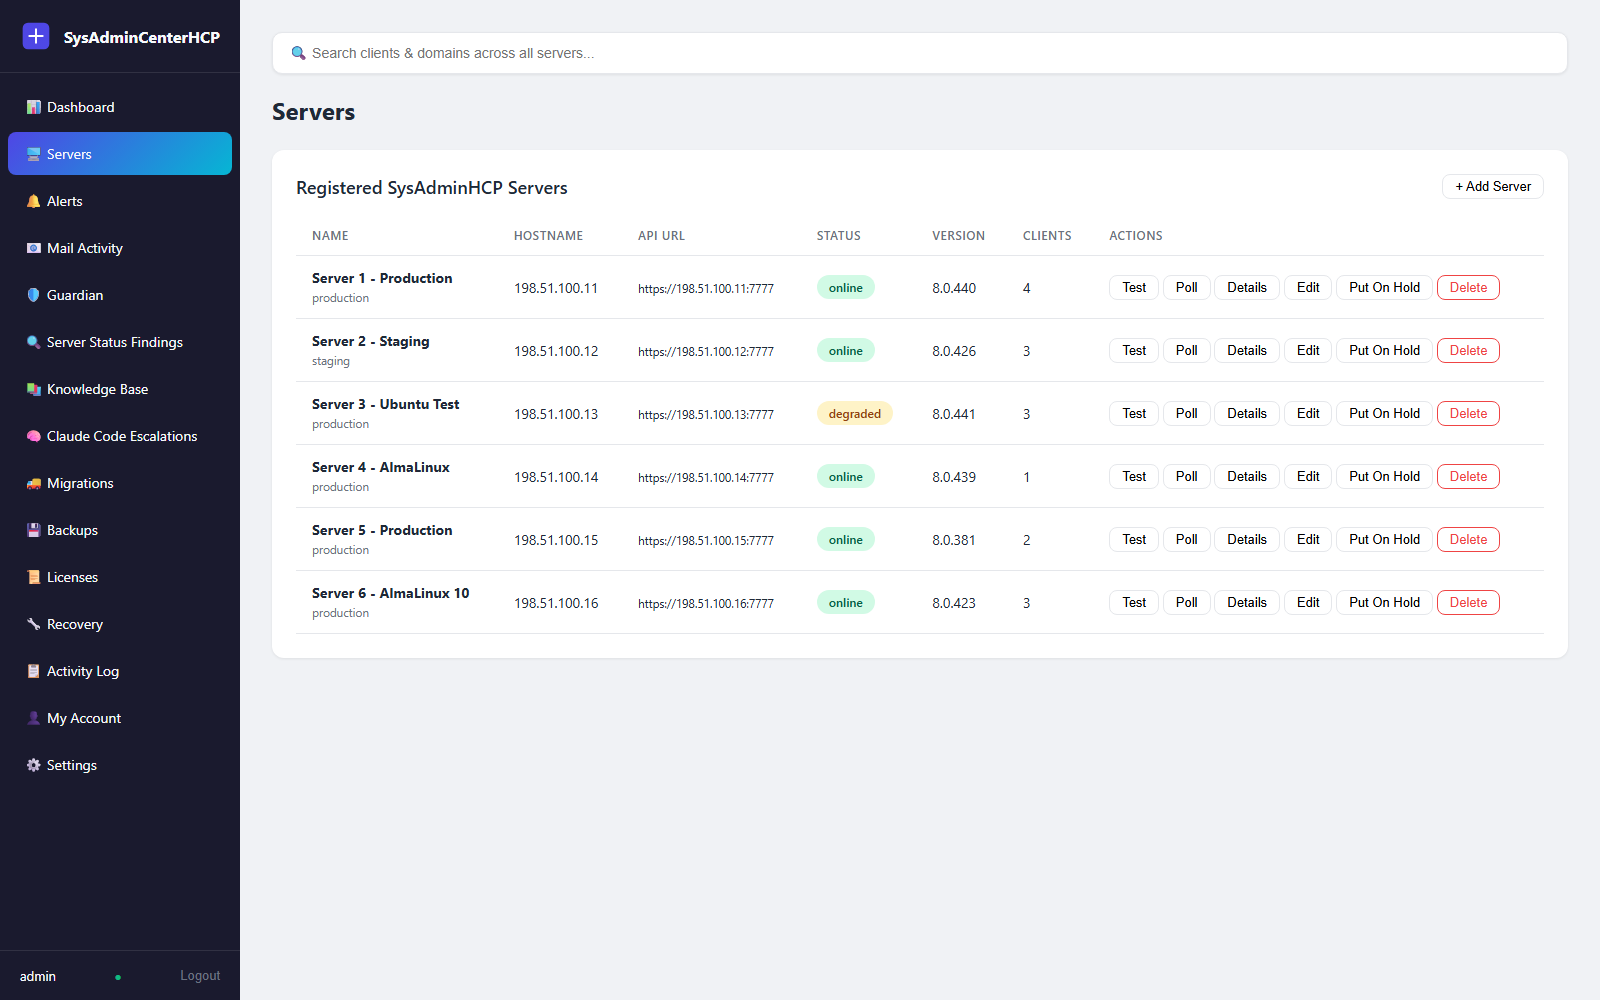Viewport: 1600px width, 1000px height.
Task: Log out of the admin account
Action: click(200, 976)
